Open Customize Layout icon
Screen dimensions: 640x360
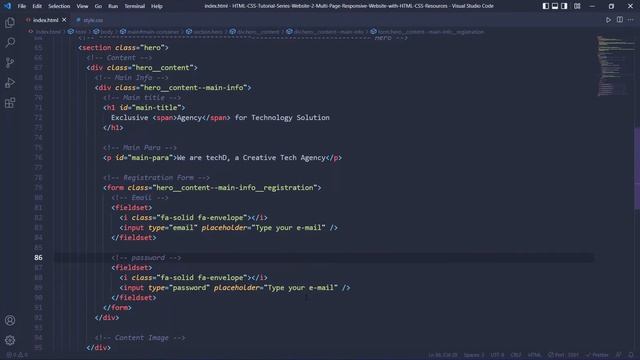pos(577,6)
